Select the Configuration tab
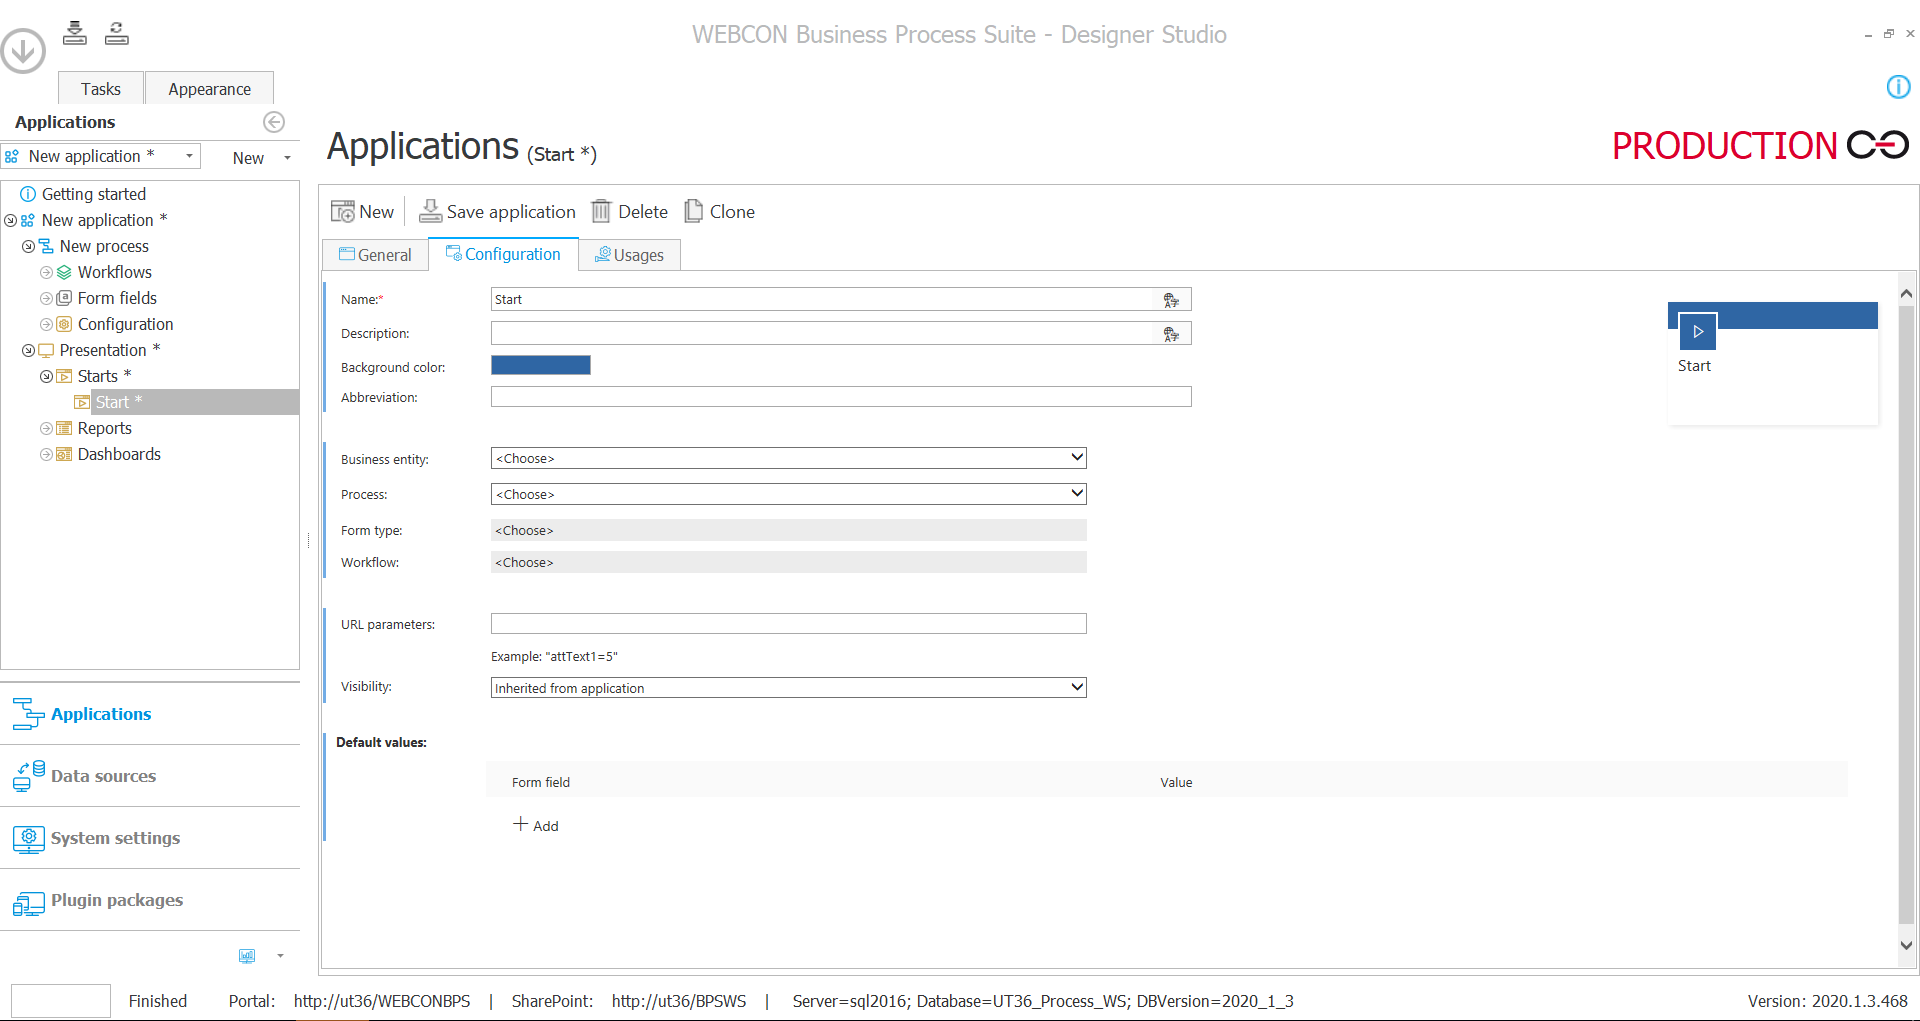The image size is (1920, 1021). (x=503, y=254)
